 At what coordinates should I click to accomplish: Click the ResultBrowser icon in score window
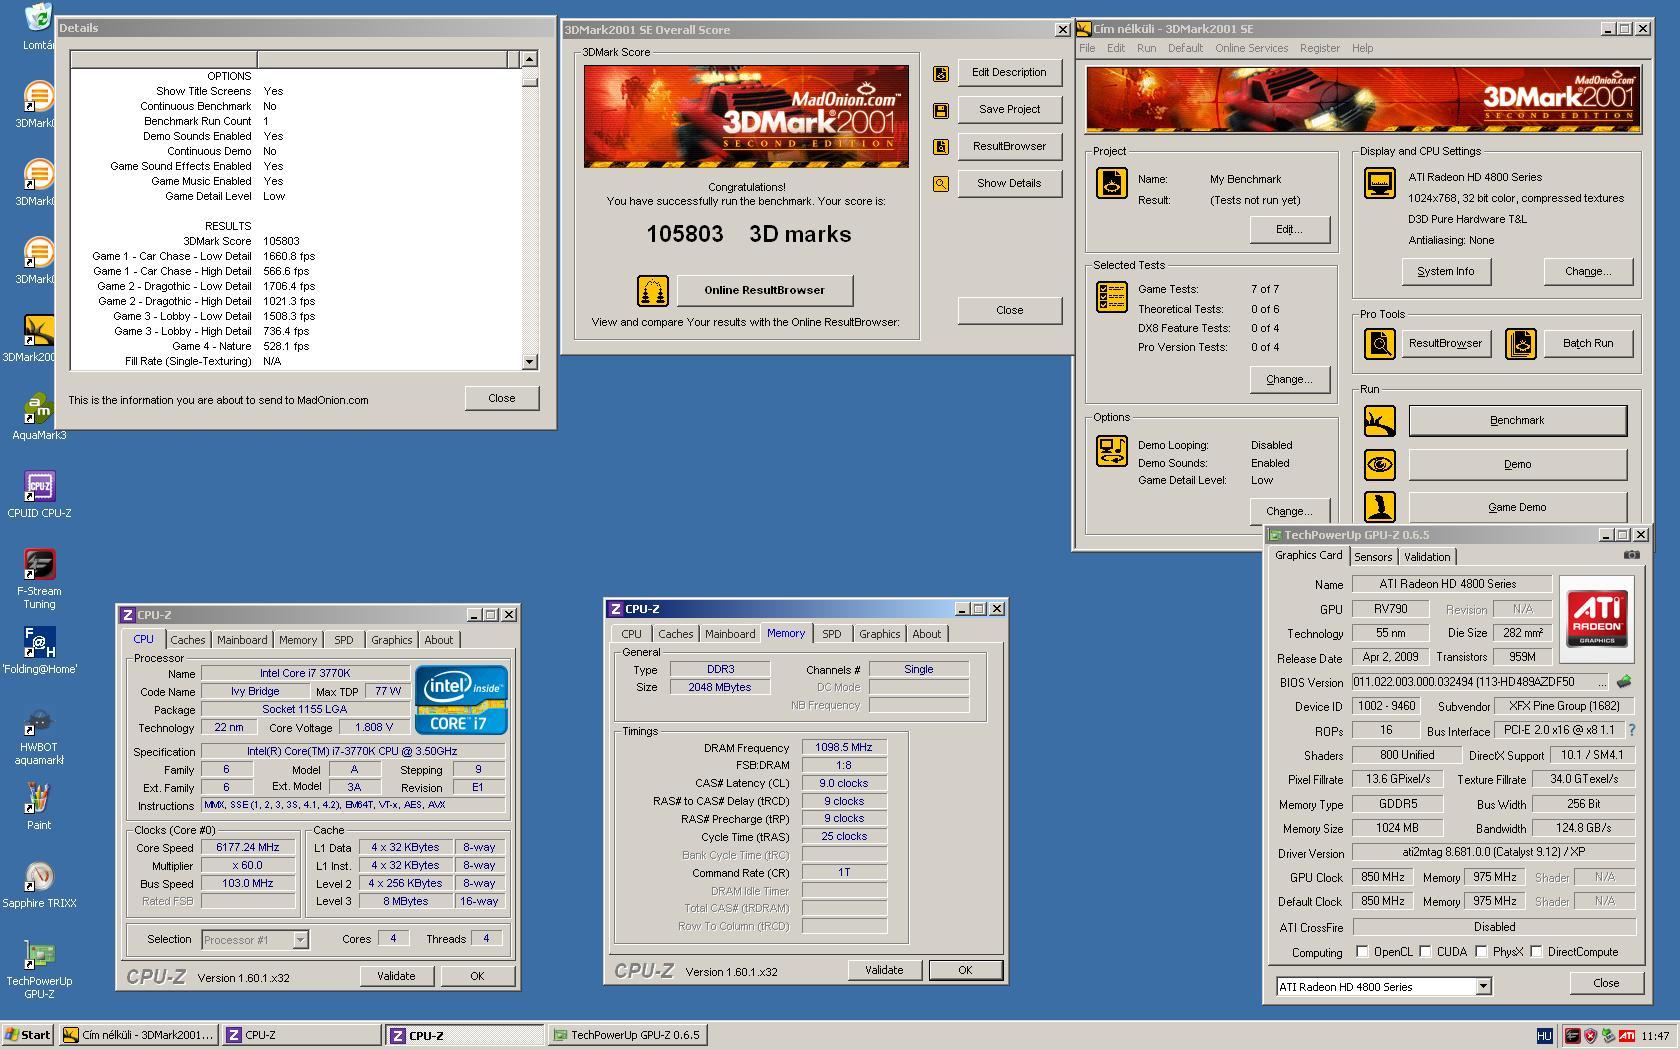click(x=941, y=147)
